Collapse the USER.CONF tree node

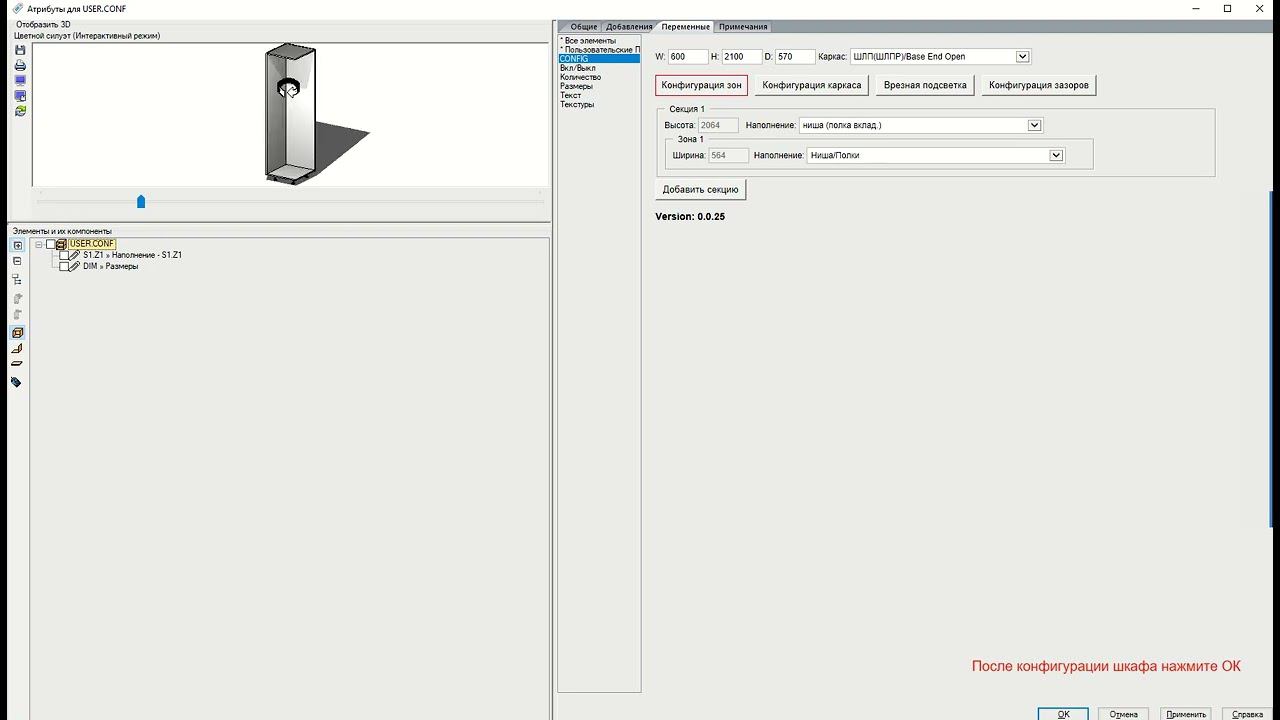click(x=39, y=244)
